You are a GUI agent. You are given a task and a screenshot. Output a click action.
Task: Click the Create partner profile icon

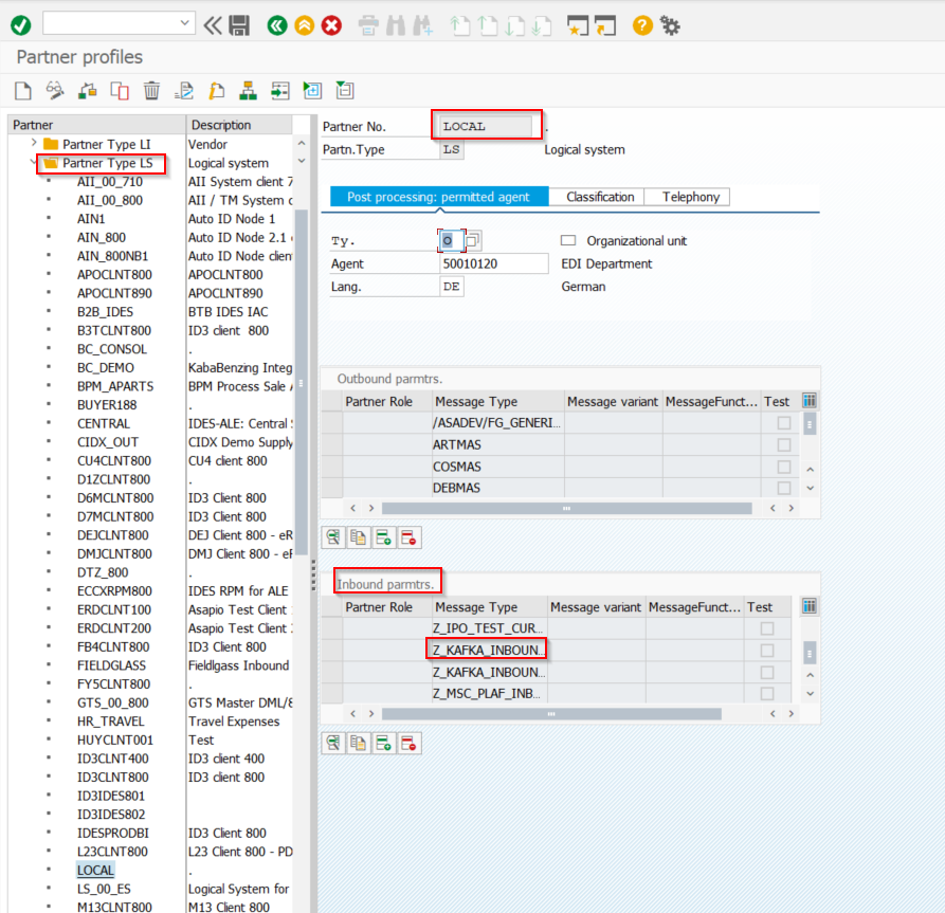coord(23,91)
